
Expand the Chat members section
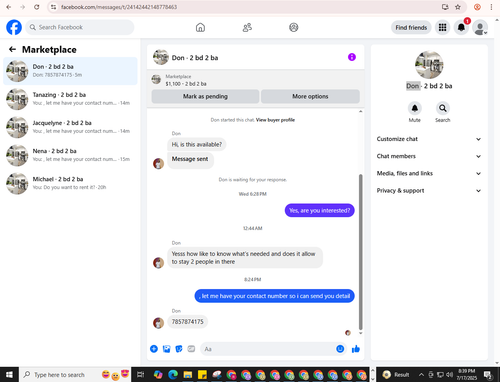click(429, 156)
